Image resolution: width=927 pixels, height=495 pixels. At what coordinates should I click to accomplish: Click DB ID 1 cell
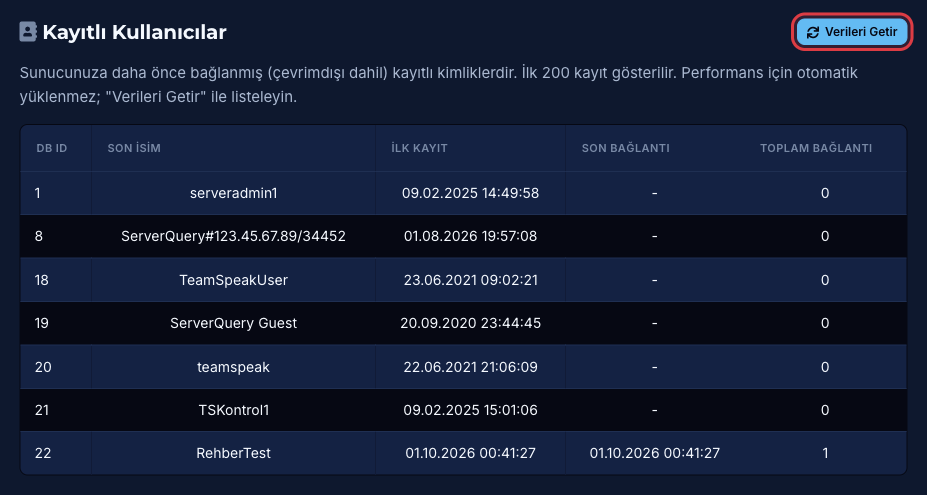pos(56,193)
